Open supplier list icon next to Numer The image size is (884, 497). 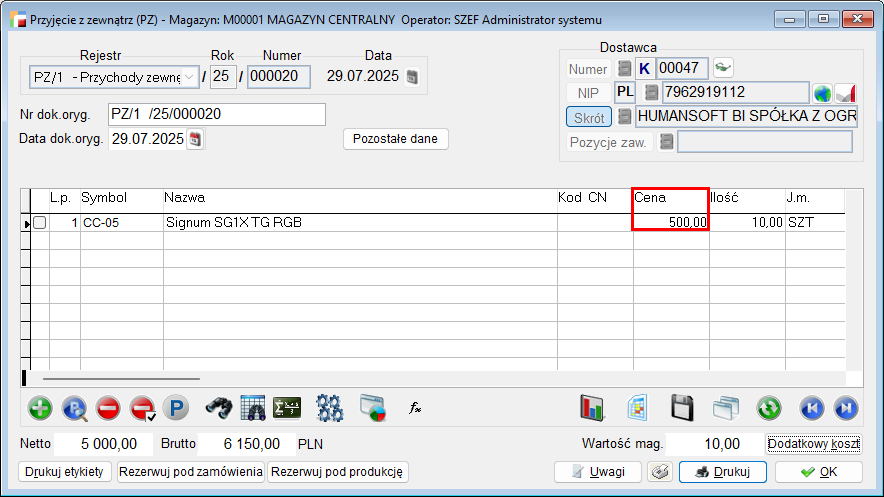click(624, 69)
